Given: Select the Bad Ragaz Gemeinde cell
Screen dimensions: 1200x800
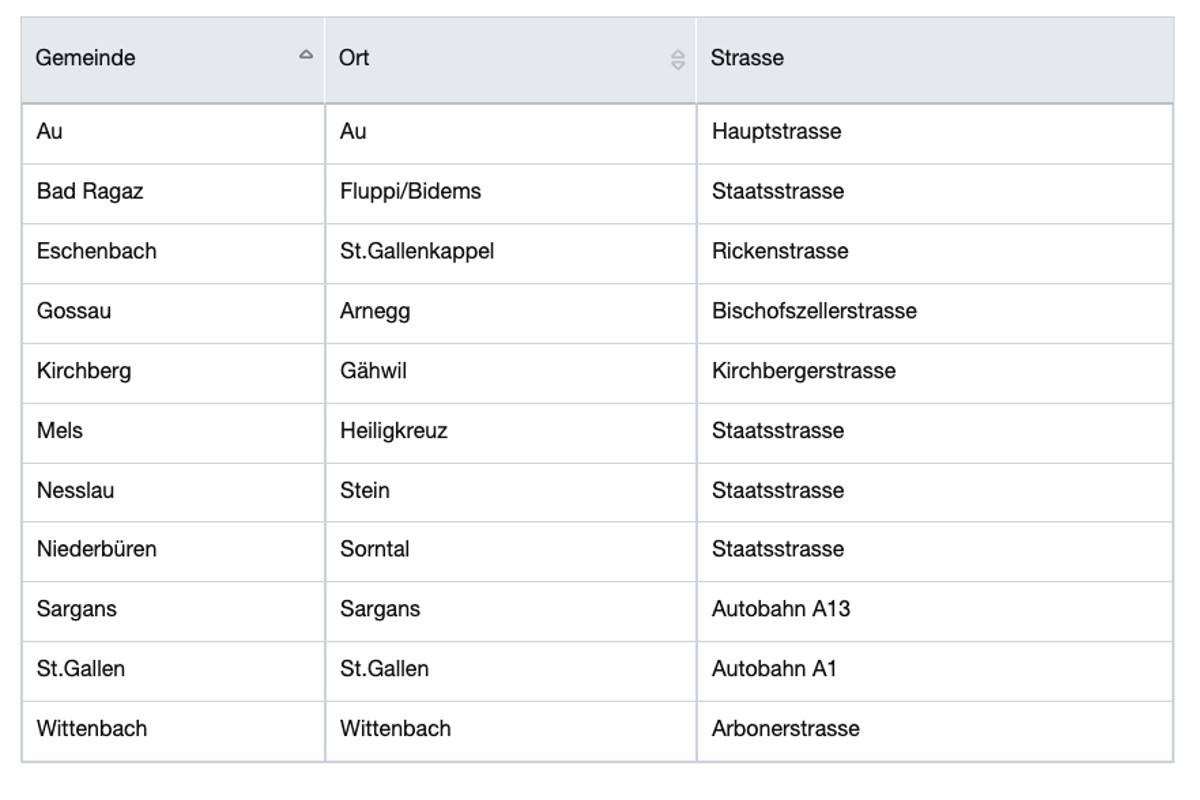Looking at the screenshot, I should [90, 191].
